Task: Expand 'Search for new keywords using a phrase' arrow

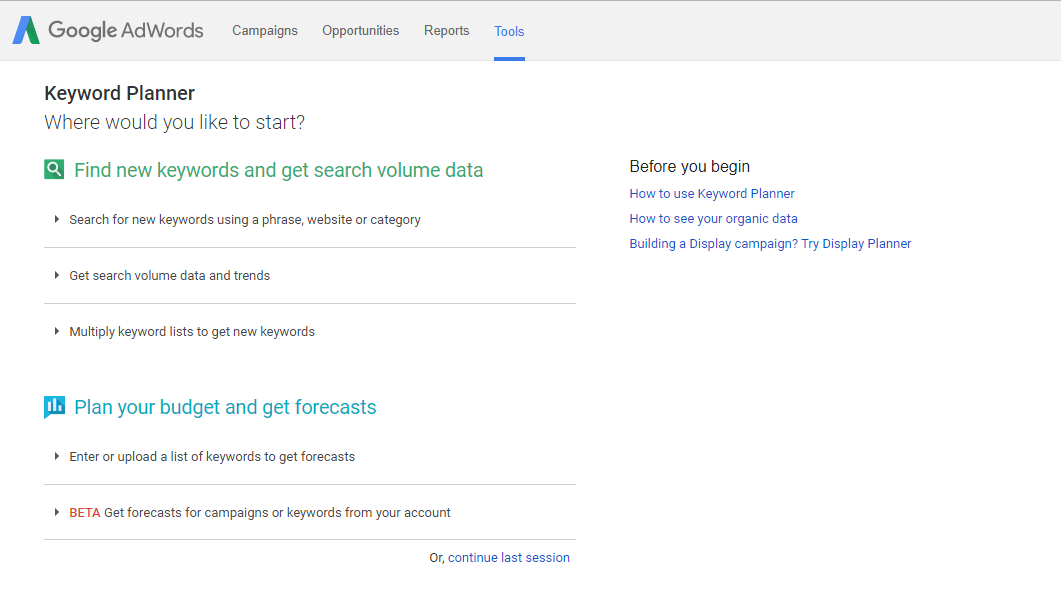Action: click(57, 219)
